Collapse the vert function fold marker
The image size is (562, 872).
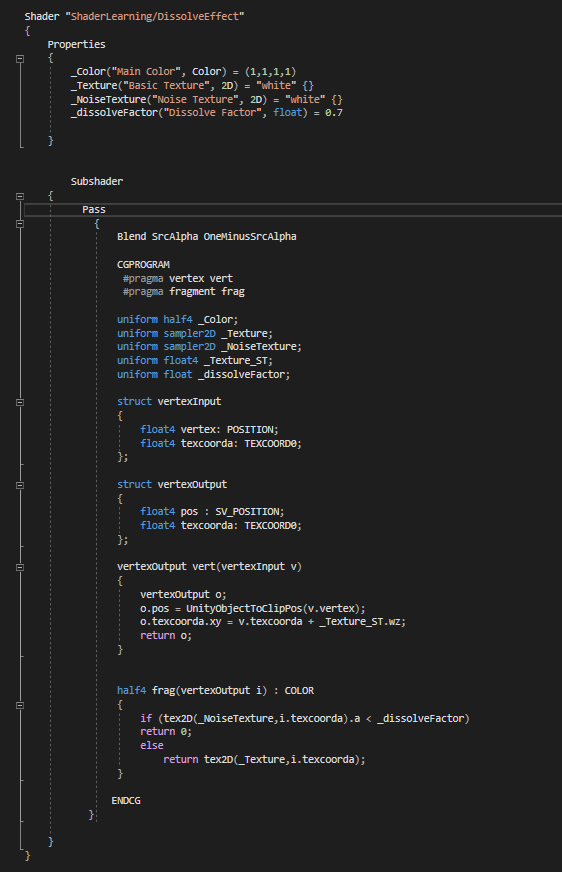click(x=20, y=567)
